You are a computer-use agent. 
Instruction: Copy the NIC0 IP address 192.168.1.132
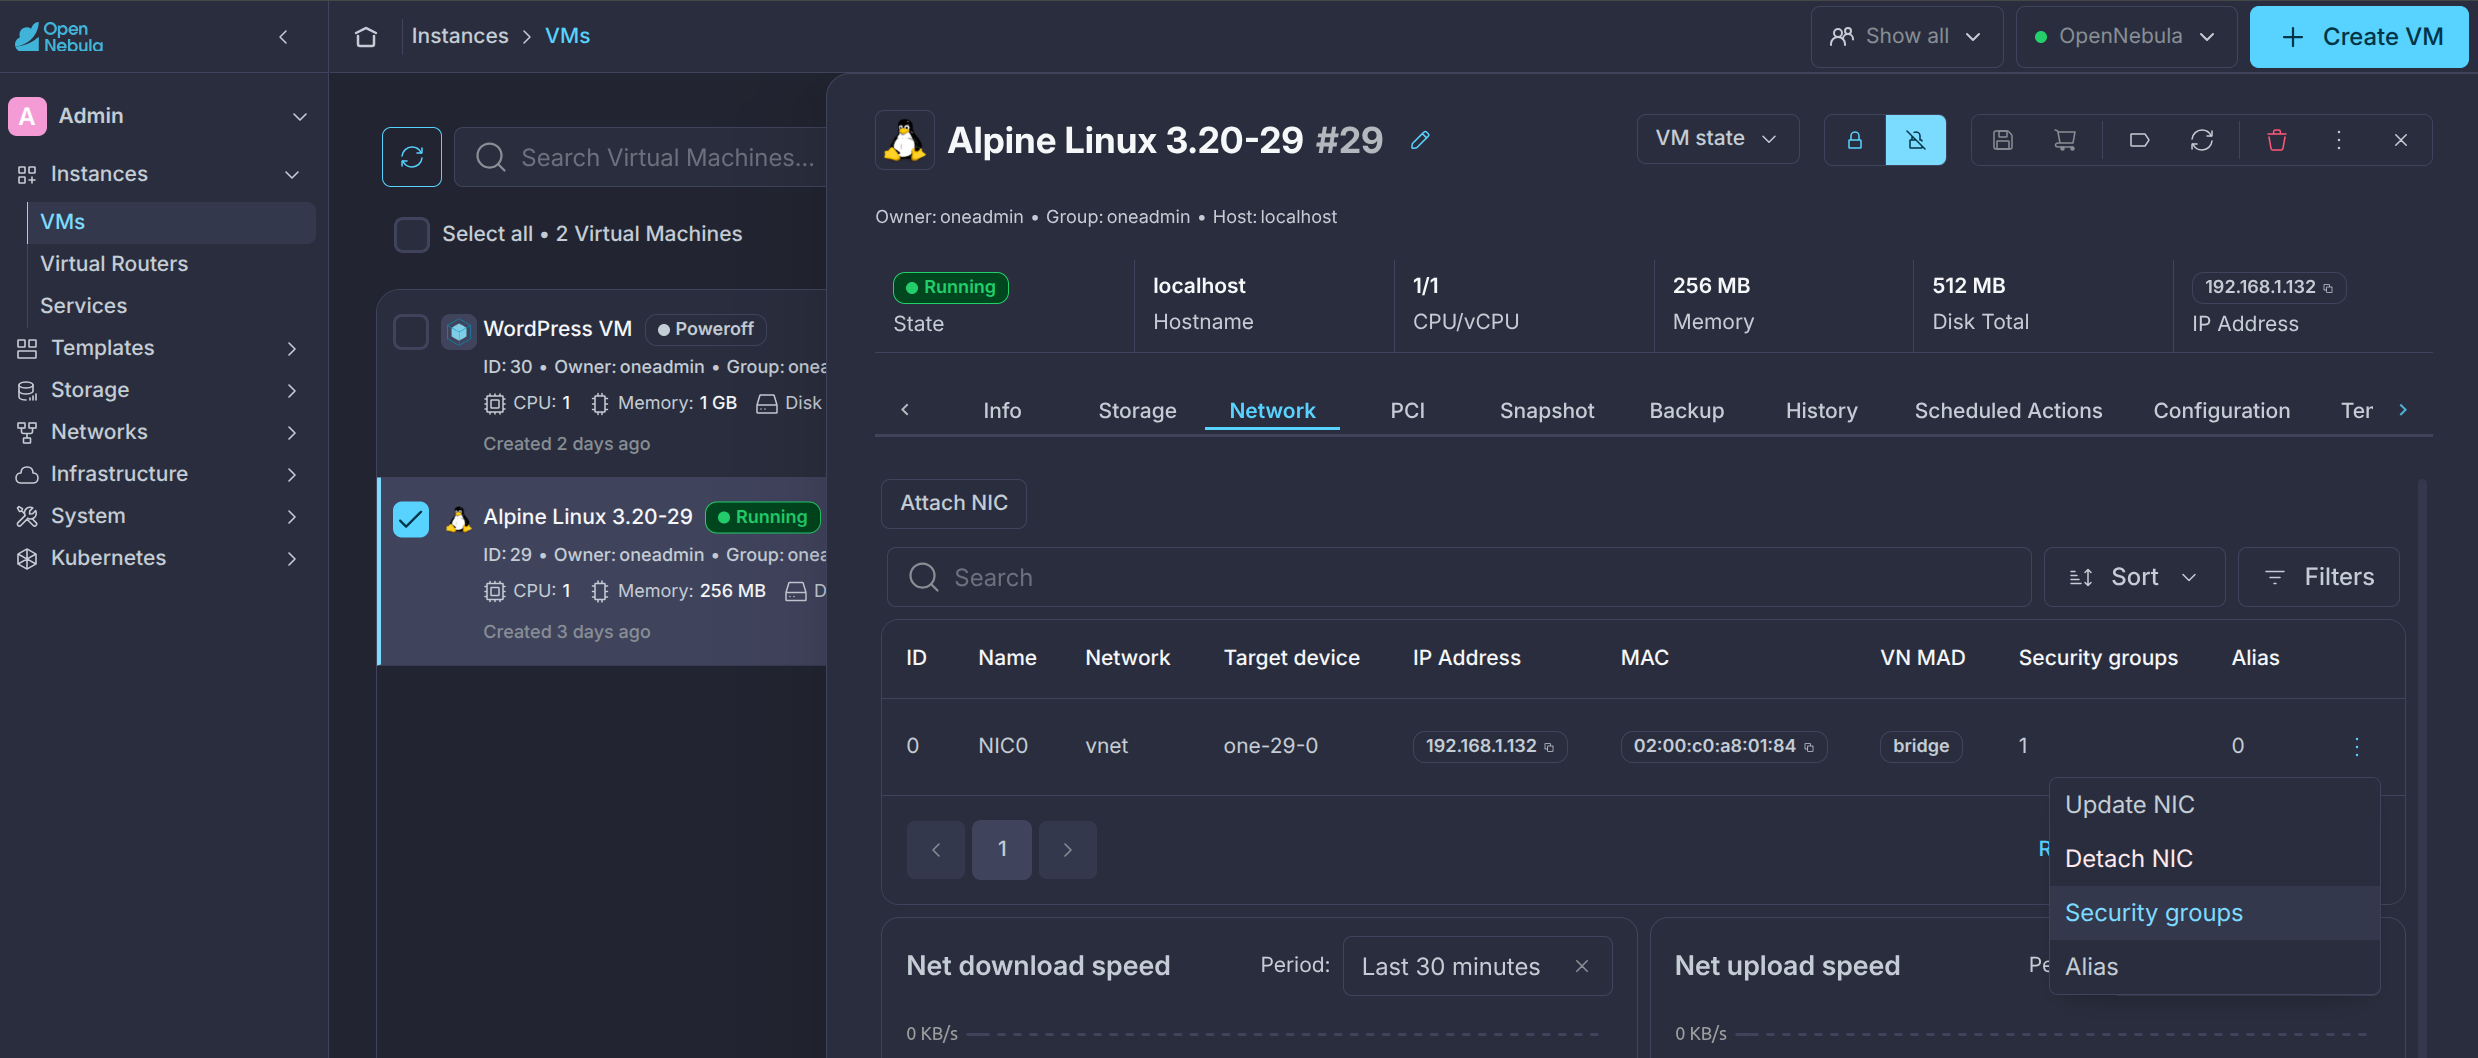[1549, 747]
